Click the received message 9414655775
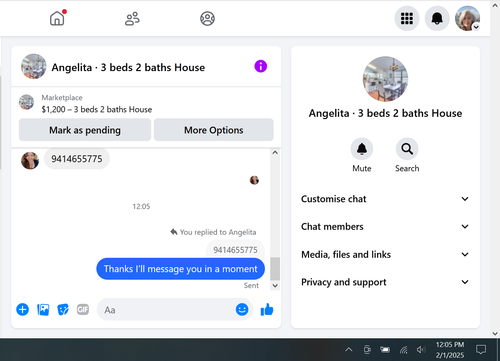Image resolution: width=500 pixels, height=361 pixels. 77,159
